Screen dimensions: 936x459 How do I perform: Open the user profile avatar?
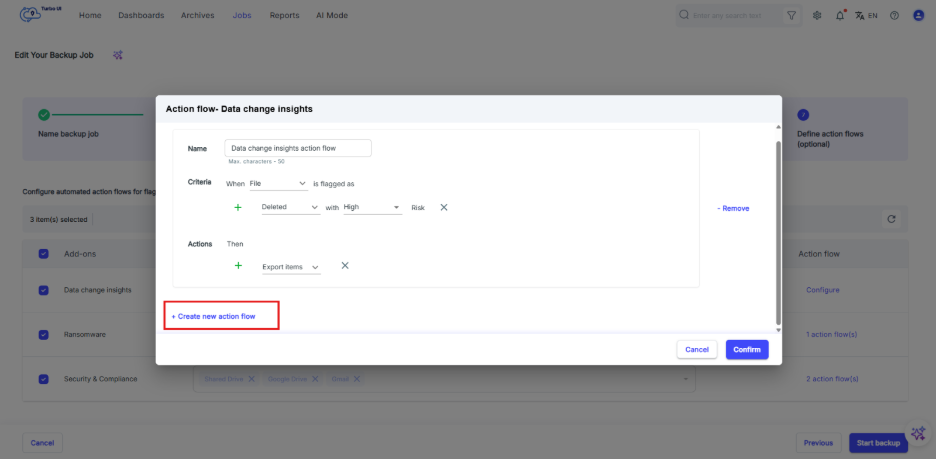pyautogui.click(x=918, y=16)
